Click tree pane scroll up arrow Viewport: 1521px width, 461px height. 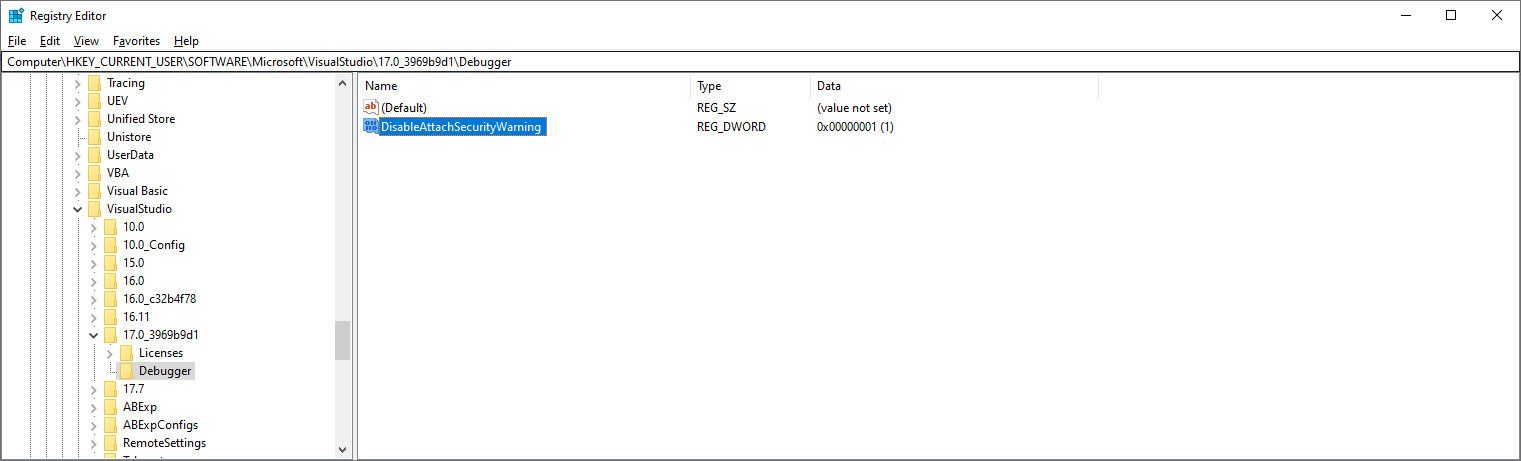pyautogui.click(x=343, y=84)
